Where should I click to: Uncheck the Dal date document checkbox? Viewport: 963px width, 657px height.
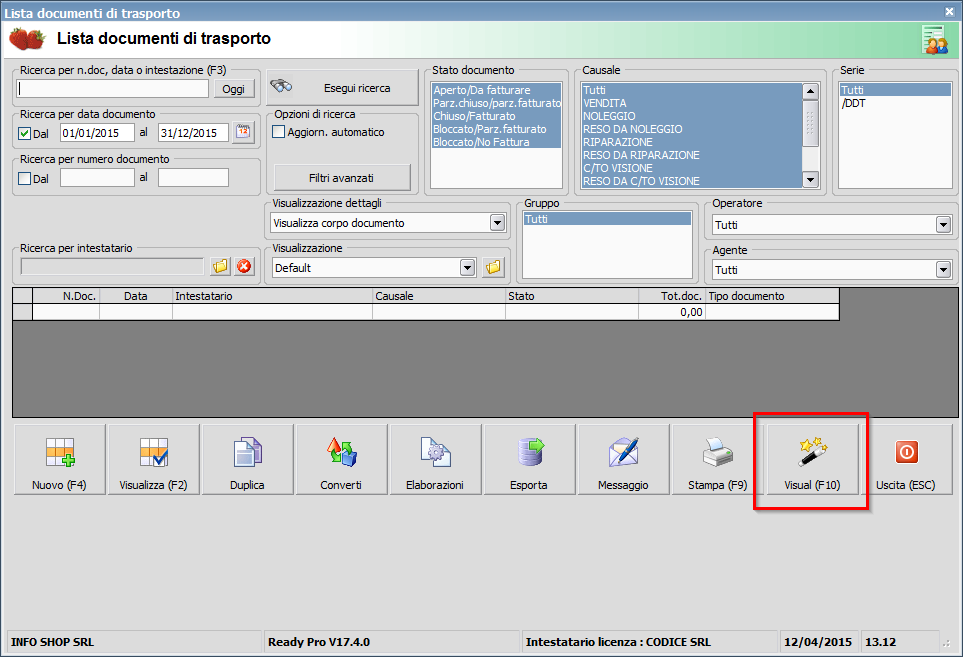coord(25,133)
